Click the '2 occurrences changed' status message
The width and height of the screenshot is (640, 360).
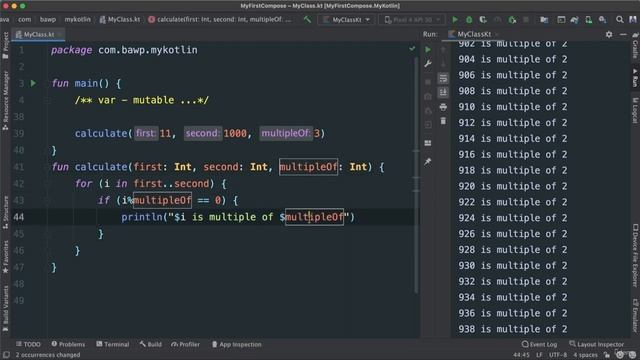tap(48, 355)
